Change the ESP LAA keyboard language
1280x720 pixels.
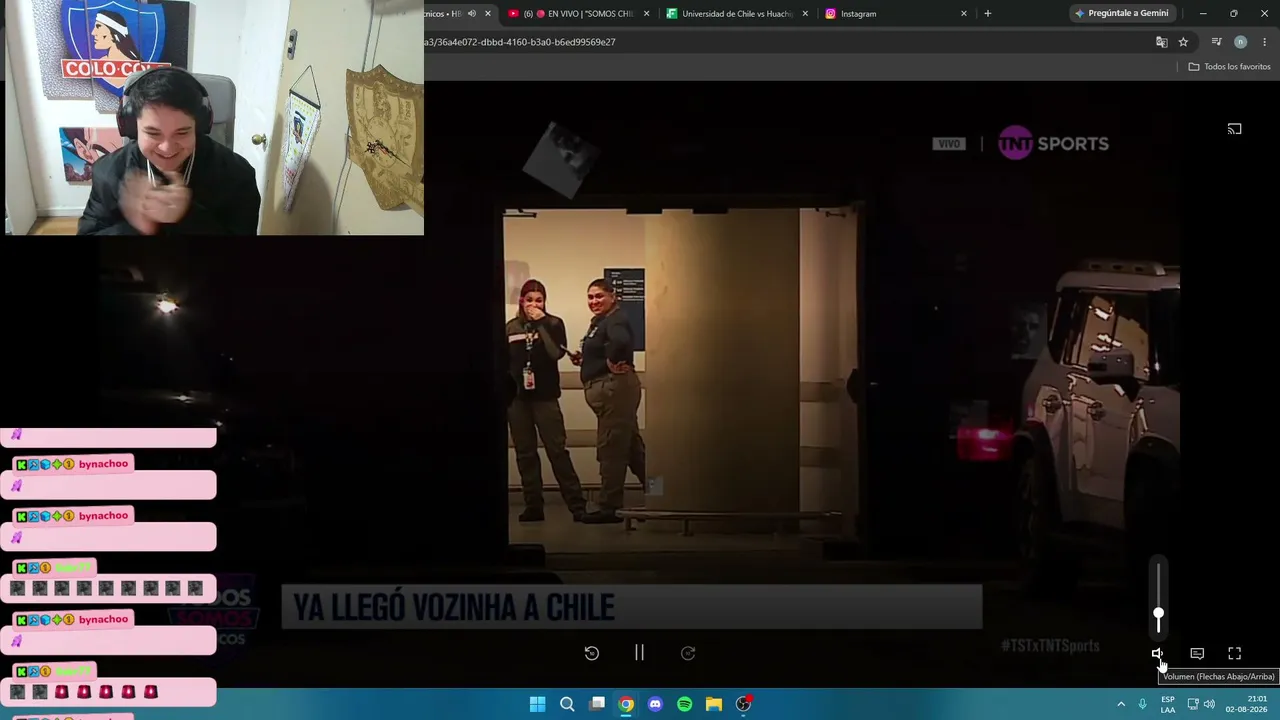pyautogui.click(x=1168, y=704)
